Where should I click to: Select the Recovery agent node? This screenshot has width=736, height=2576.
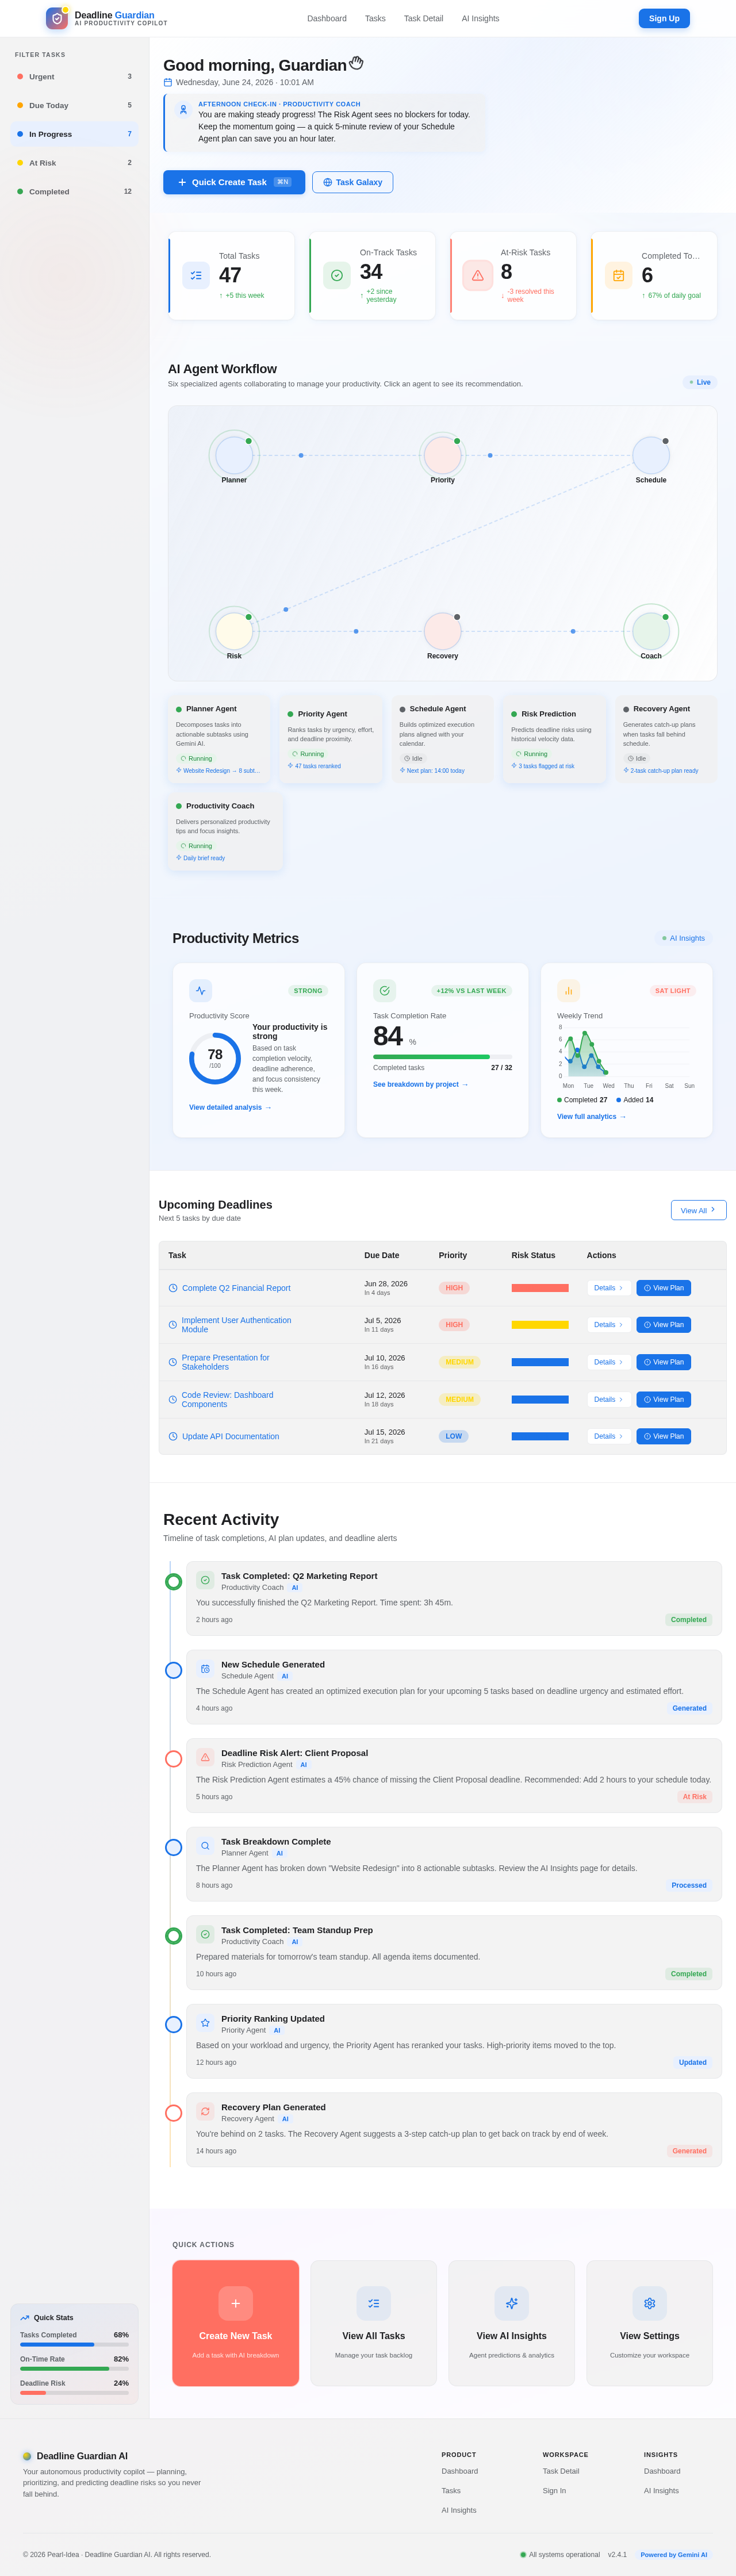[x=442, y=631]
